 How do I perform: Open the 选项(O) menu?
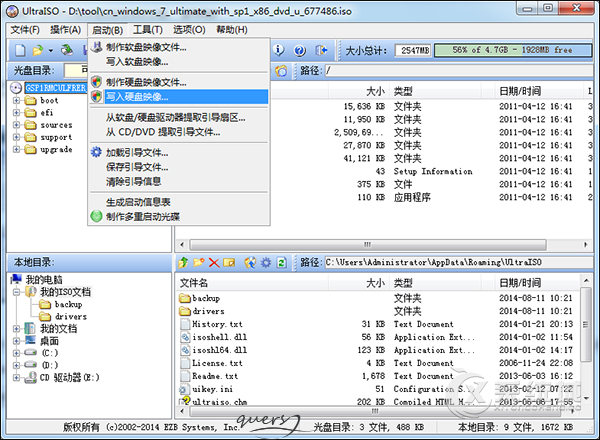coord(189,30)
